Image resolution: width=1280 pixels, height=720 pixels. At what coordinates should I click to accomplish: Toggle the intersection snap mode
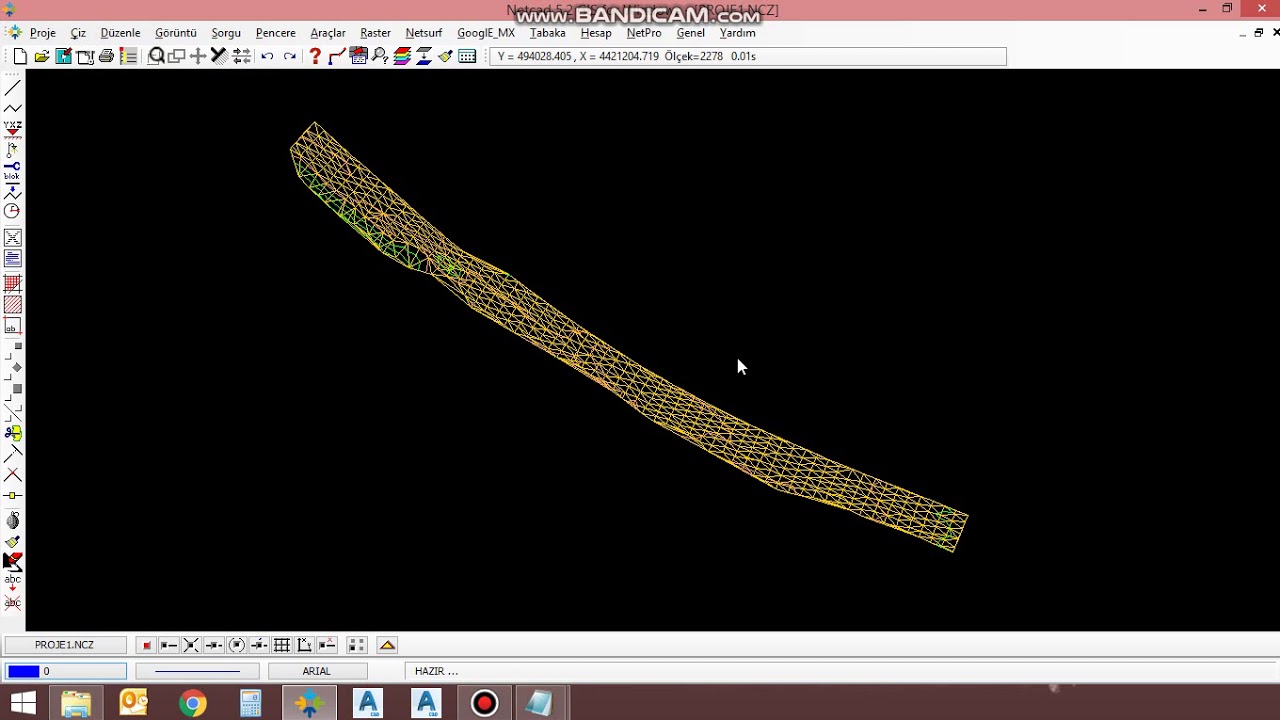(191, 645)
